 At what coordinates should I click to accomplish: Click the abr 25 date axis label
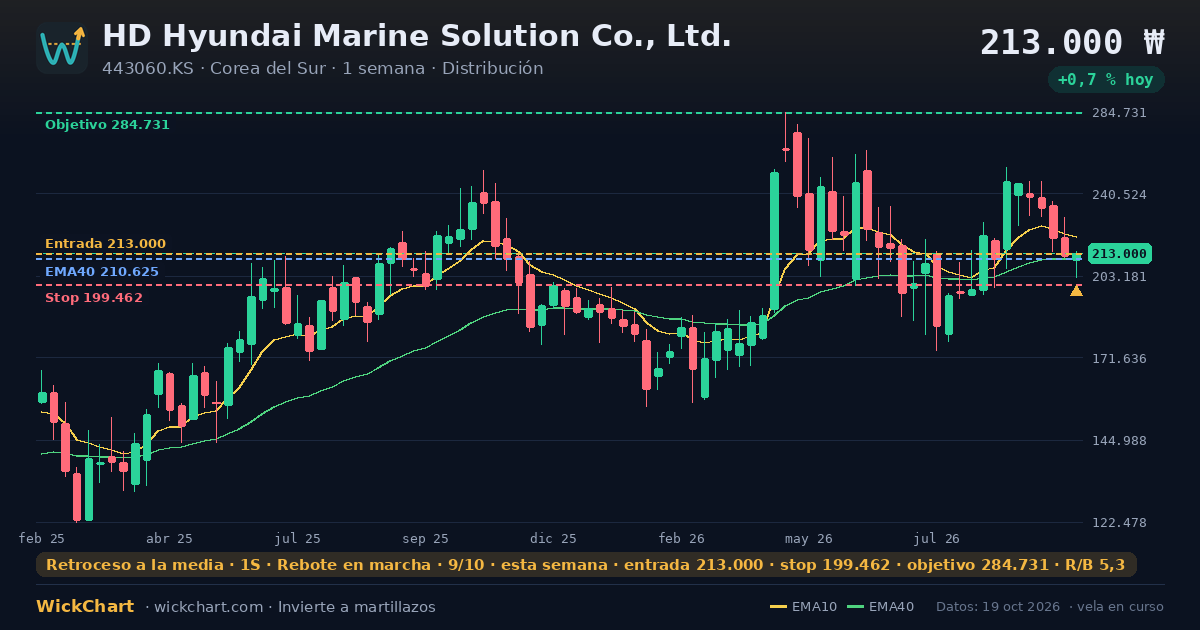pyautogui.click(x=169, y=538)
